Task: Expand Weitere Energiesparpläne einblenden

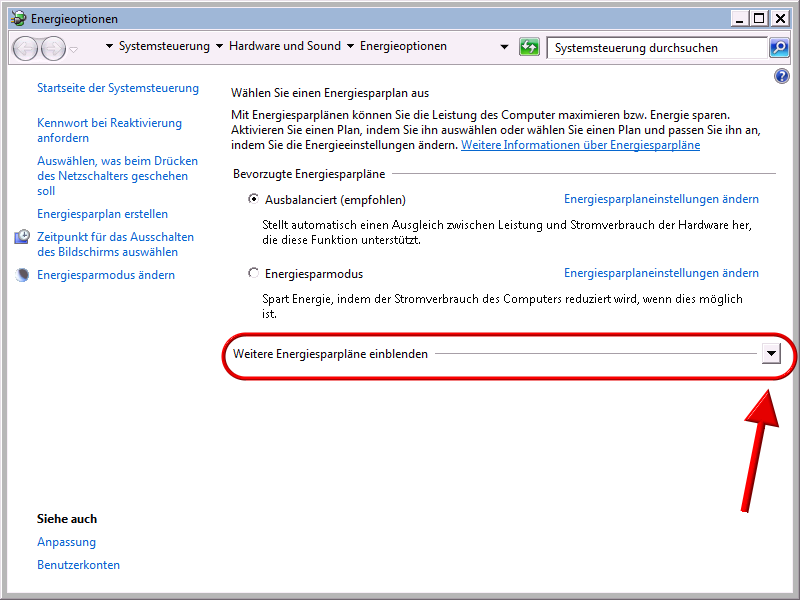Action: (x=770, y=354)
